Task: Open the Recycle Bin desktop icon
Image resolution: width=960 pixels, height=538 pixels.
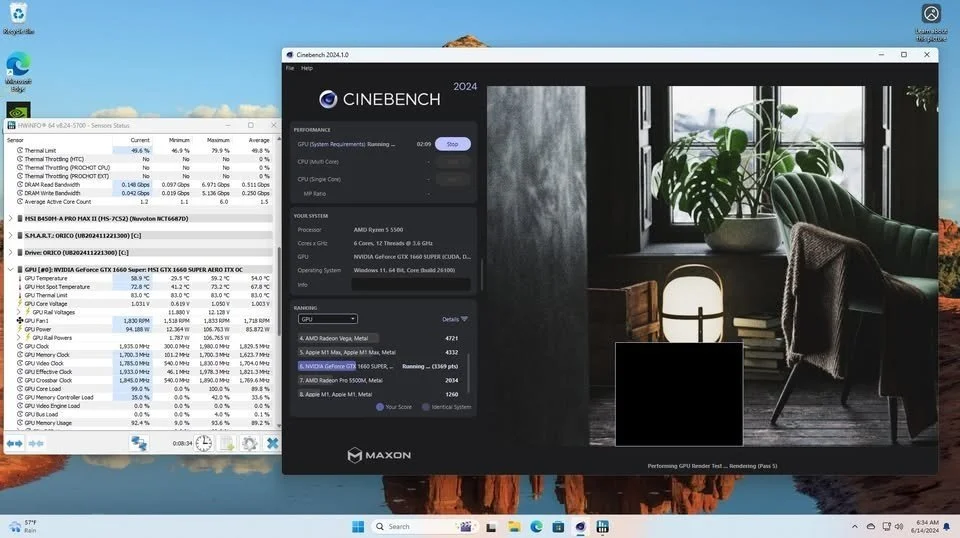Action: click(18, 18)
